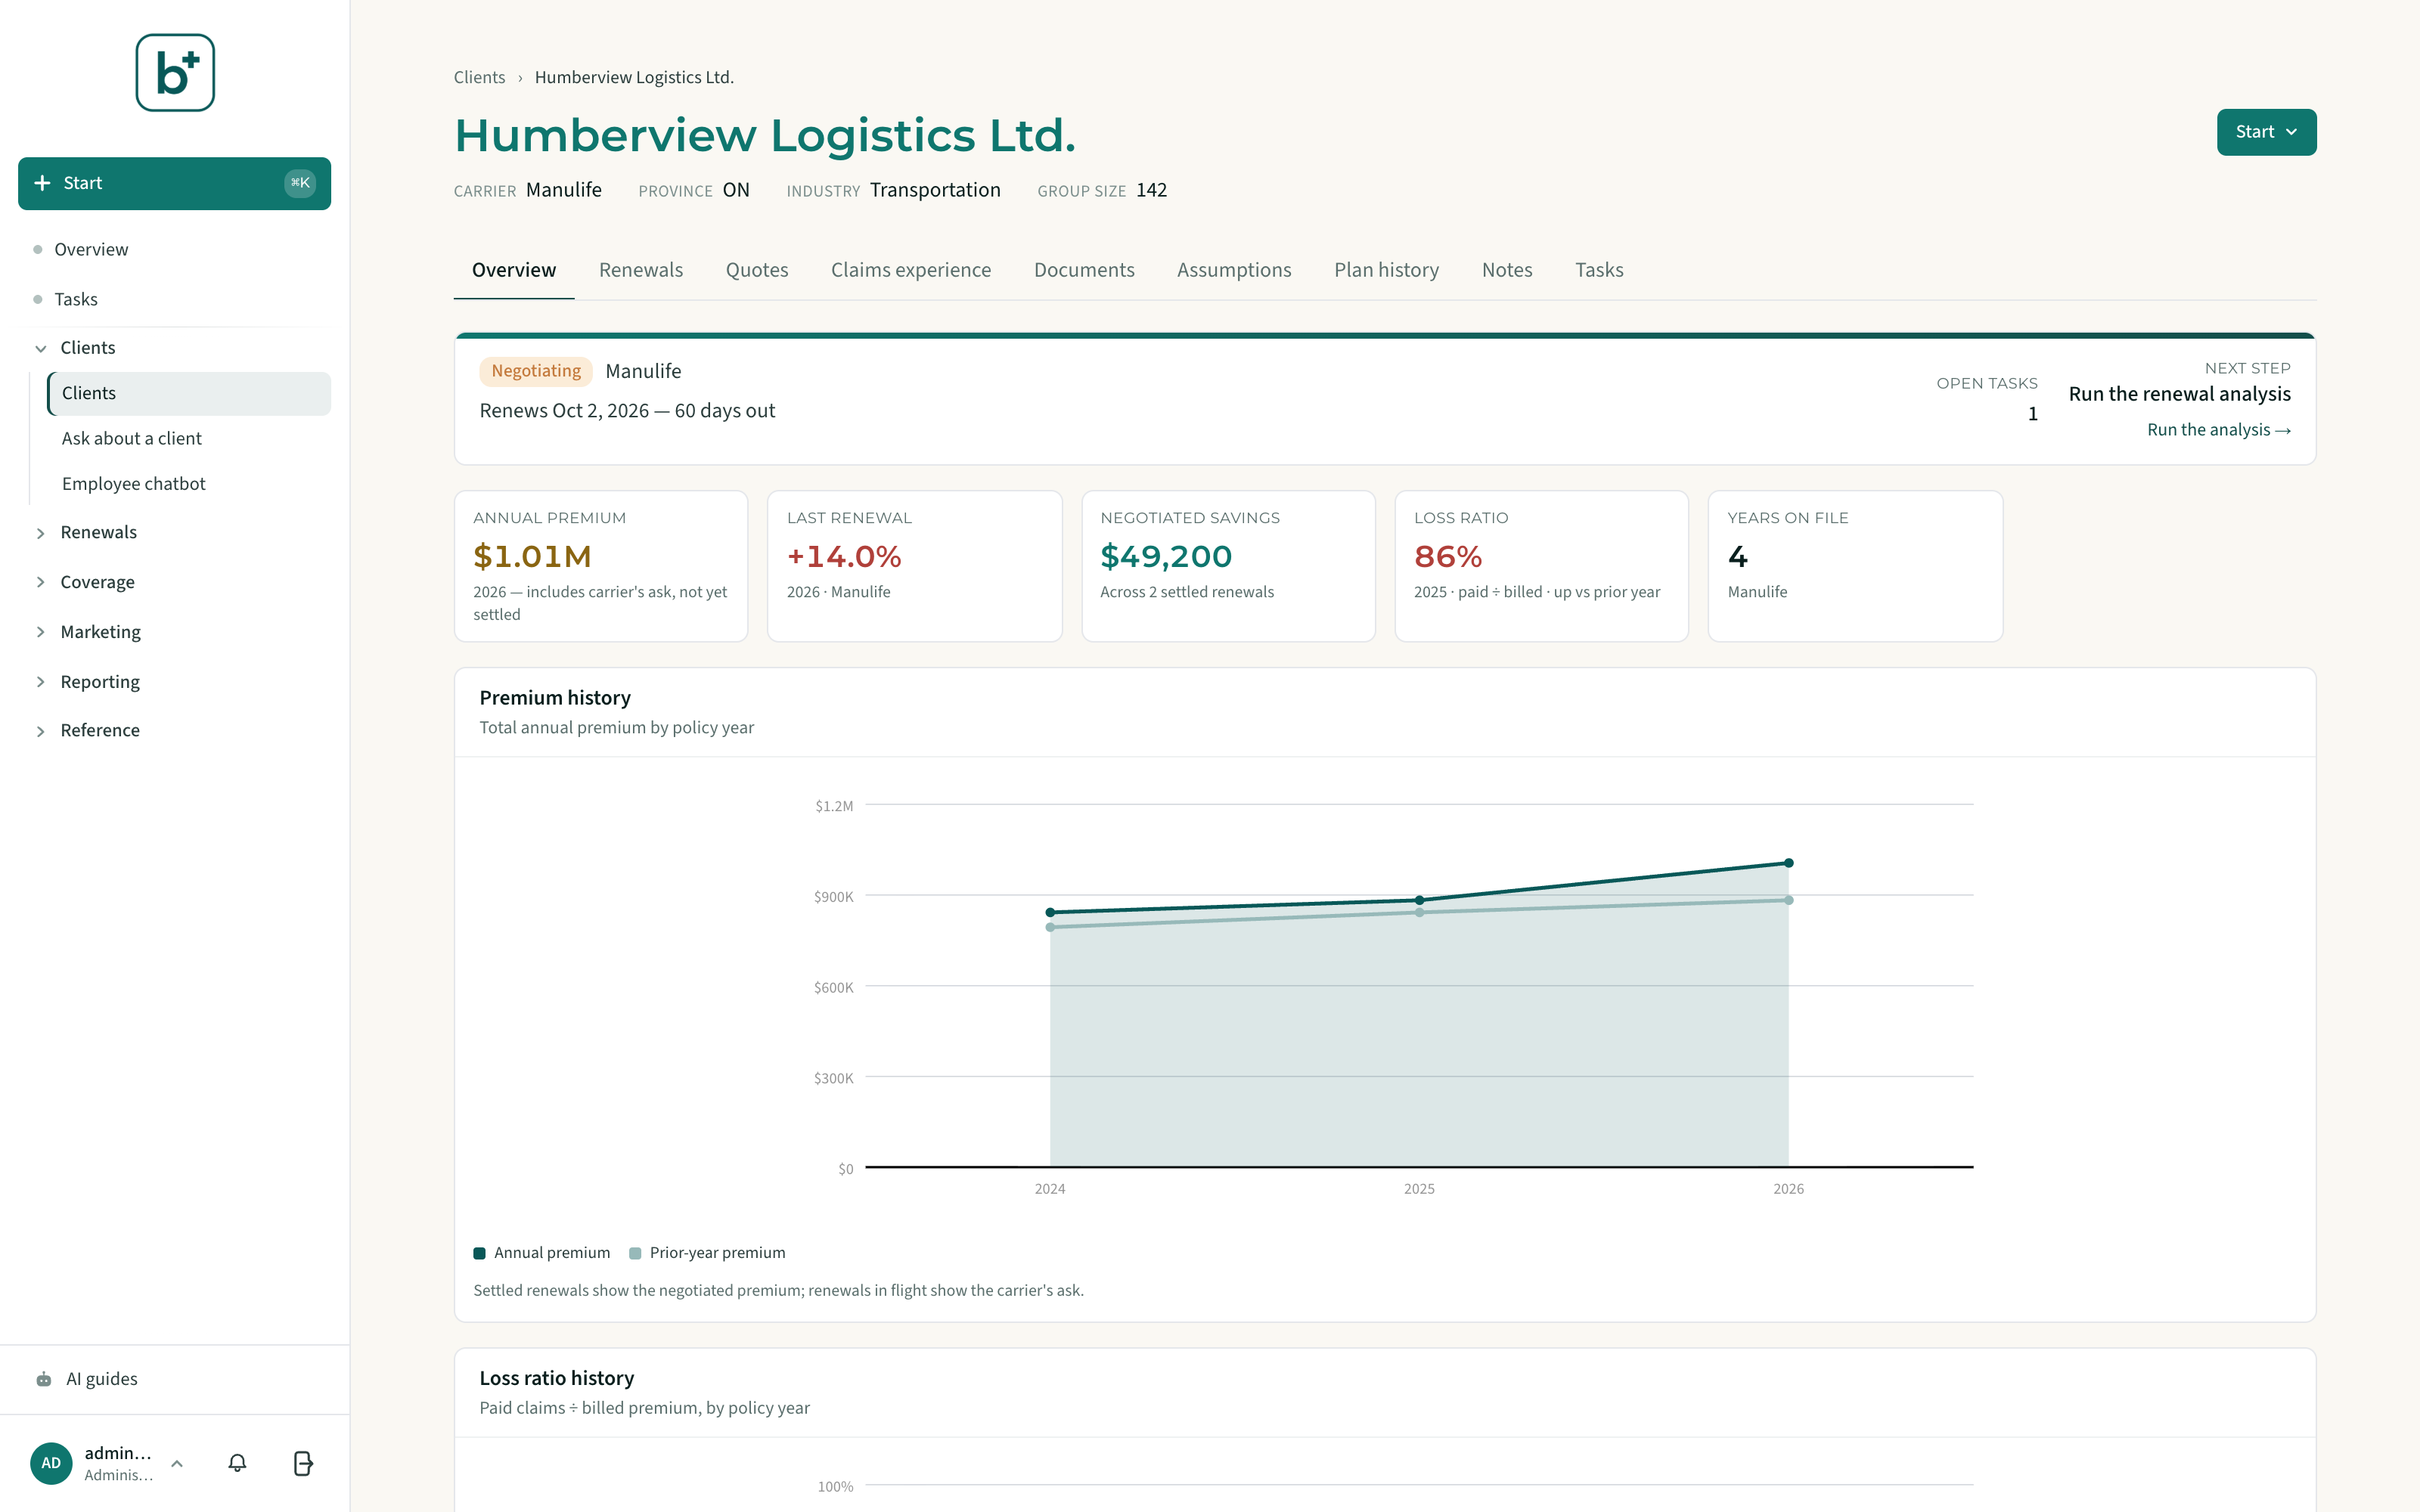2420x1512 pixels.
Task: Click the 2025 x-axis label
Action: click(x=1419, y=1189)
